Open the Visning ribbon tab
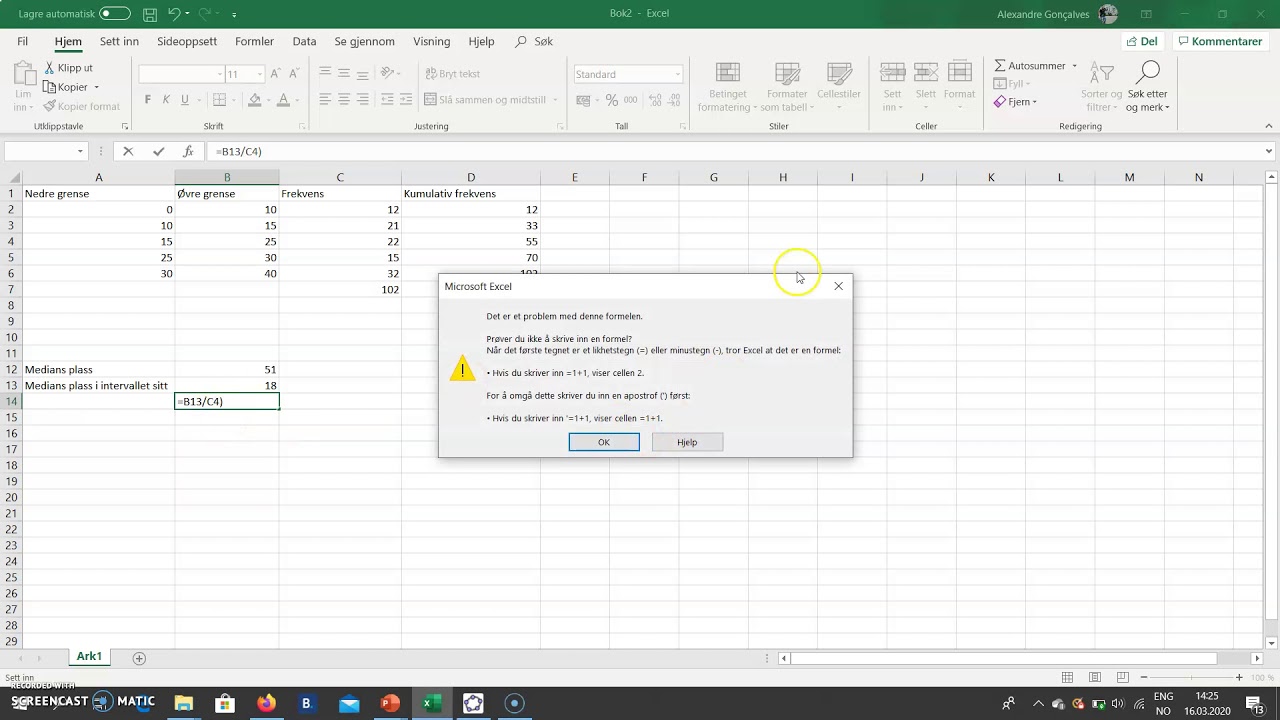This screenshot has width=1280, height=720. pos(432,42)
